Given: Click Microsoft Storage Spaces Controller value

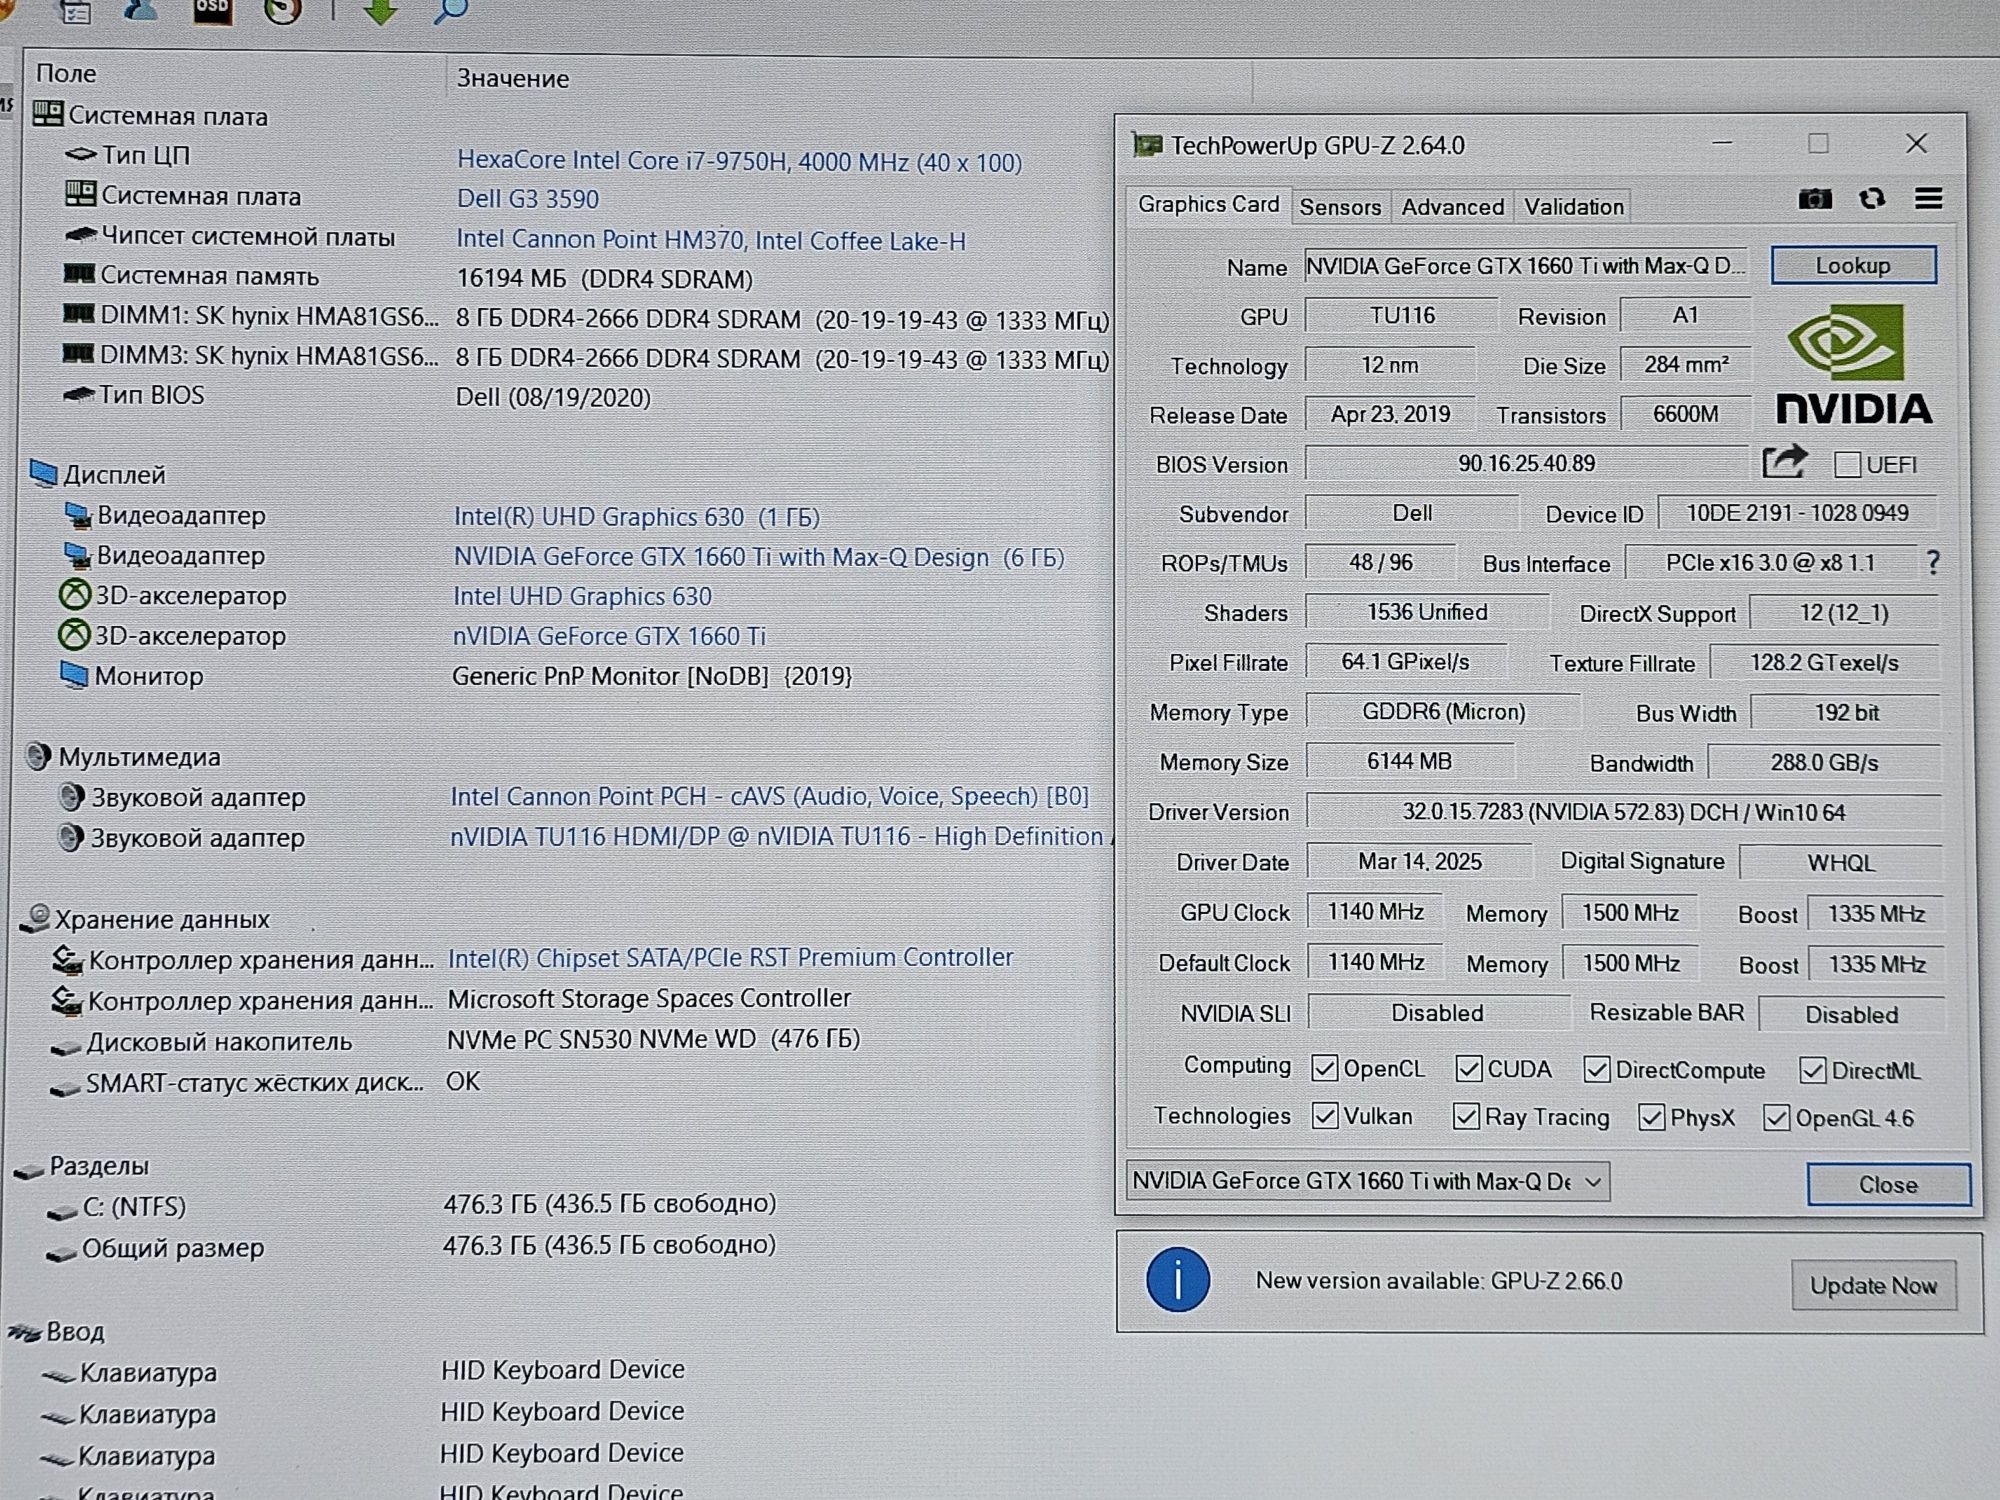Looking at the screenshot, I should coord(649,998).
